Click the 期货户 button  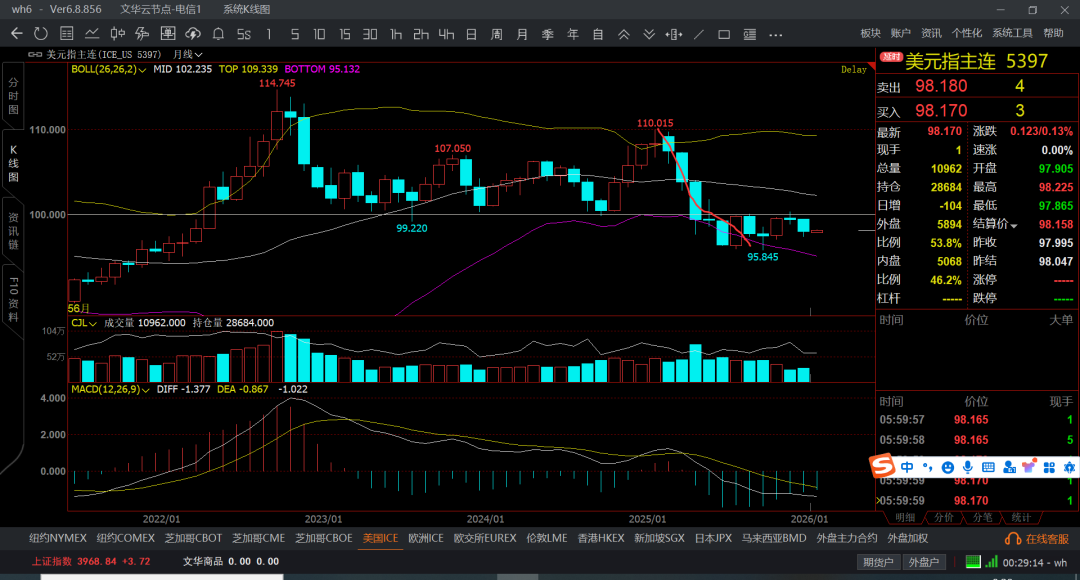pyautogui.click(x=878, y=562)
